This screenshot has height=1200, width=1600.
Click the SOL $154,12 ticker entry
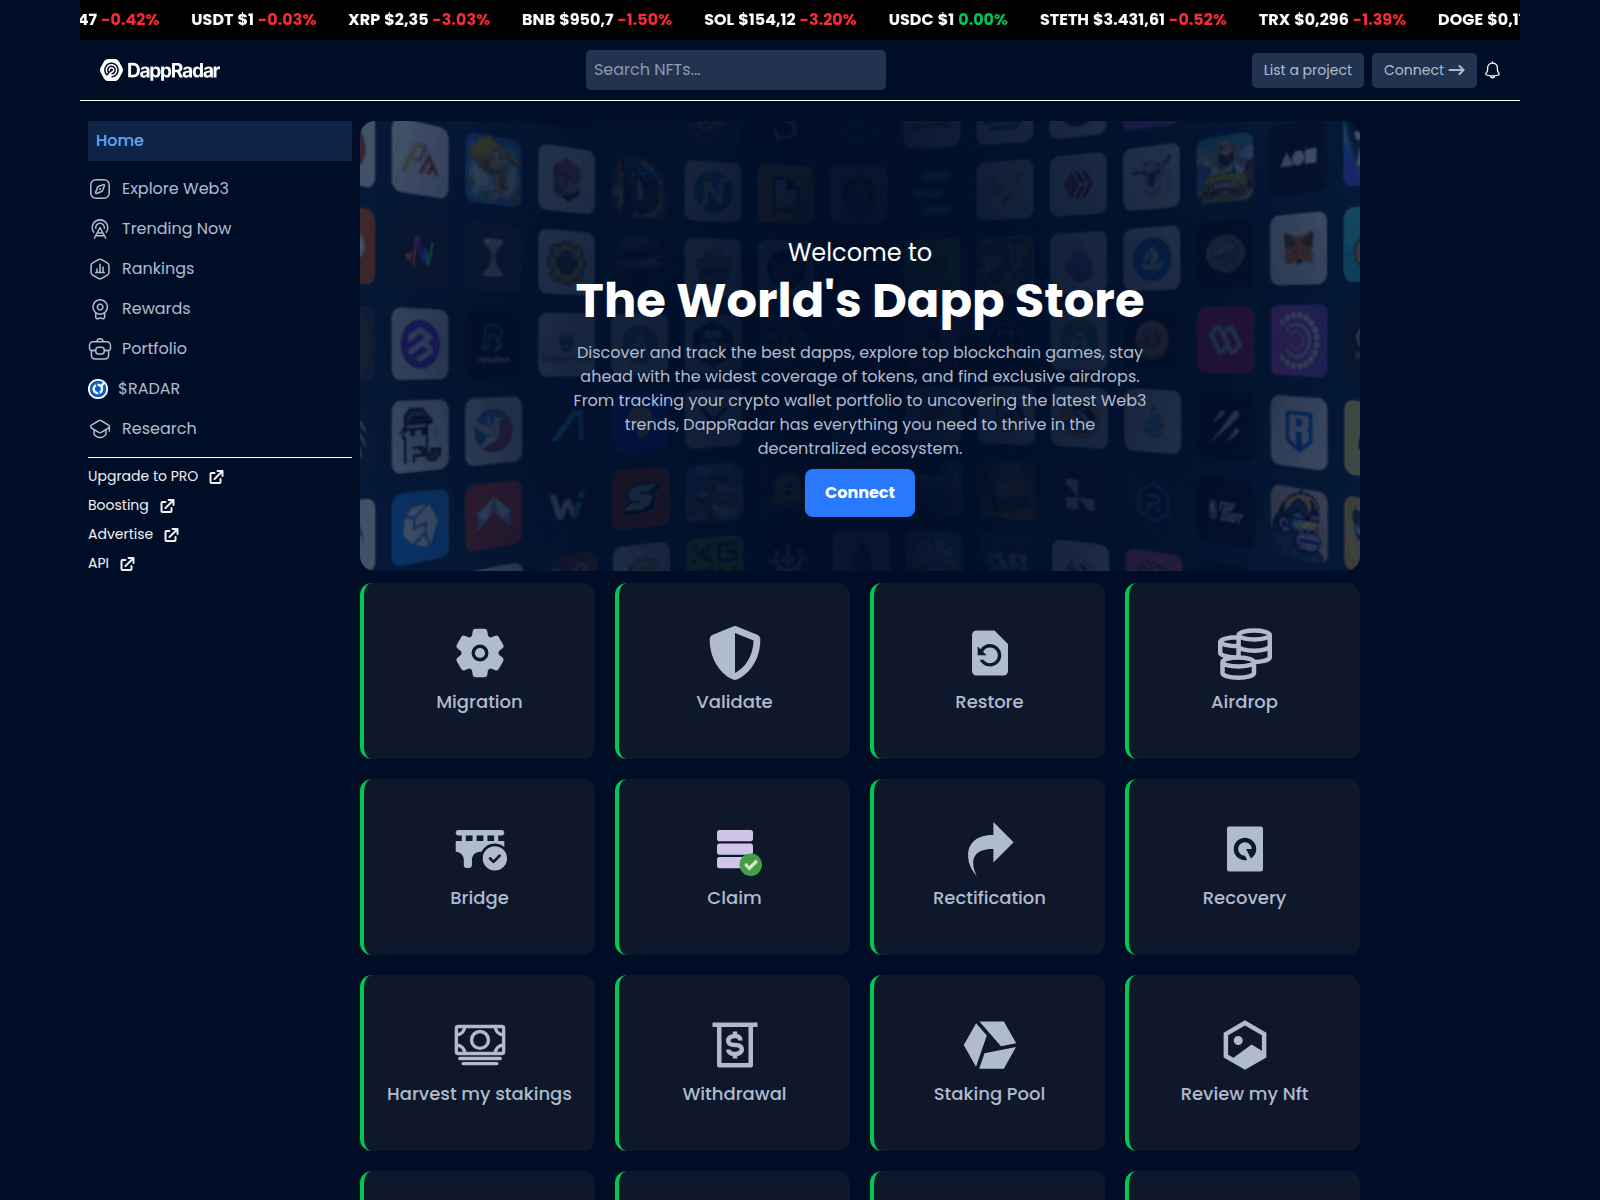(x=780, y=19)
